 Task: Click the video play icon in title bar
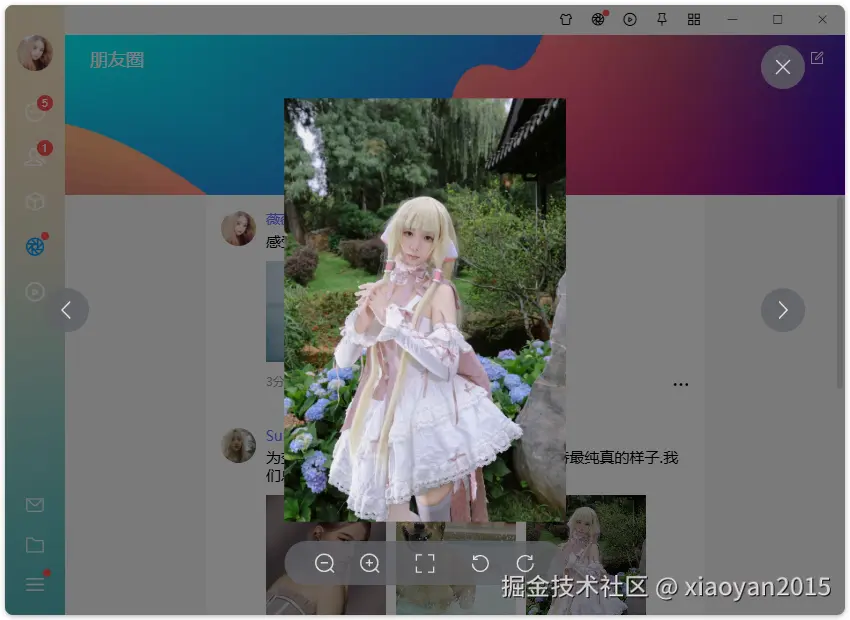click(629, 20)
